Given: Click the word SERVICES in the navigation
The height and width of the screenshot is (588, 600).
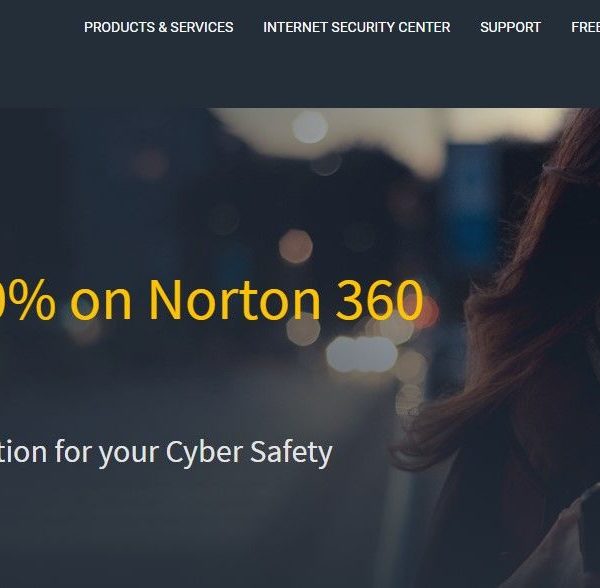Looking at the screenshot, I should coord(202,27).
